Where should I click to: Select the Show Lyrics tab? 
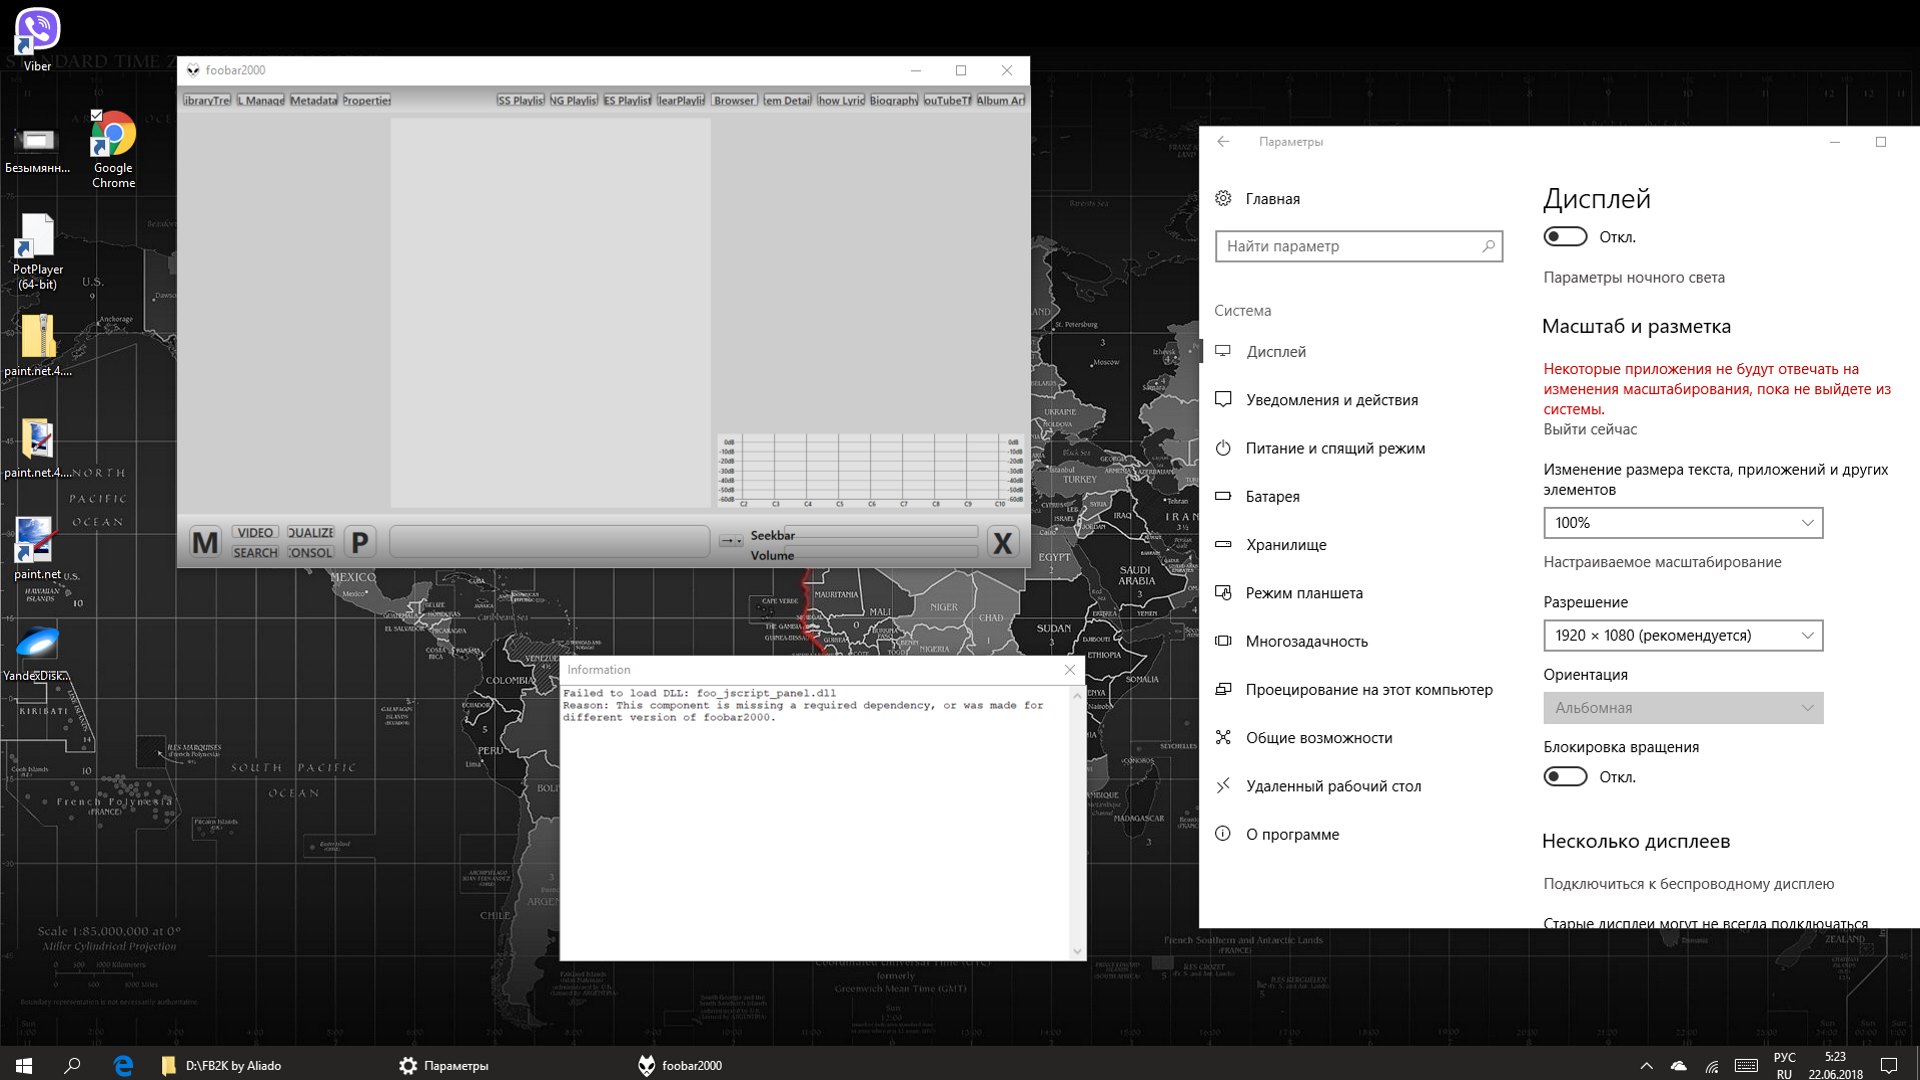click(841, 100)
